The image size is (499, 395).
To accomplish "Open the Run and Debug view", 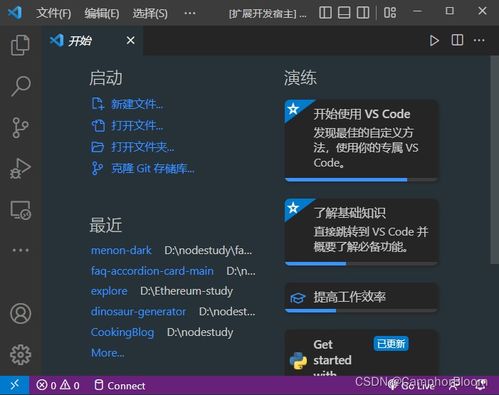I will [20, 169].
